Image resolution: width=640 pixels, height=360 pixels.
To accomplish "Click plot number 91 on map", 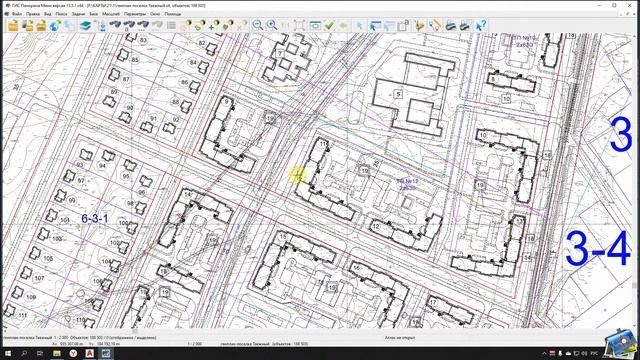I will 153,118.
